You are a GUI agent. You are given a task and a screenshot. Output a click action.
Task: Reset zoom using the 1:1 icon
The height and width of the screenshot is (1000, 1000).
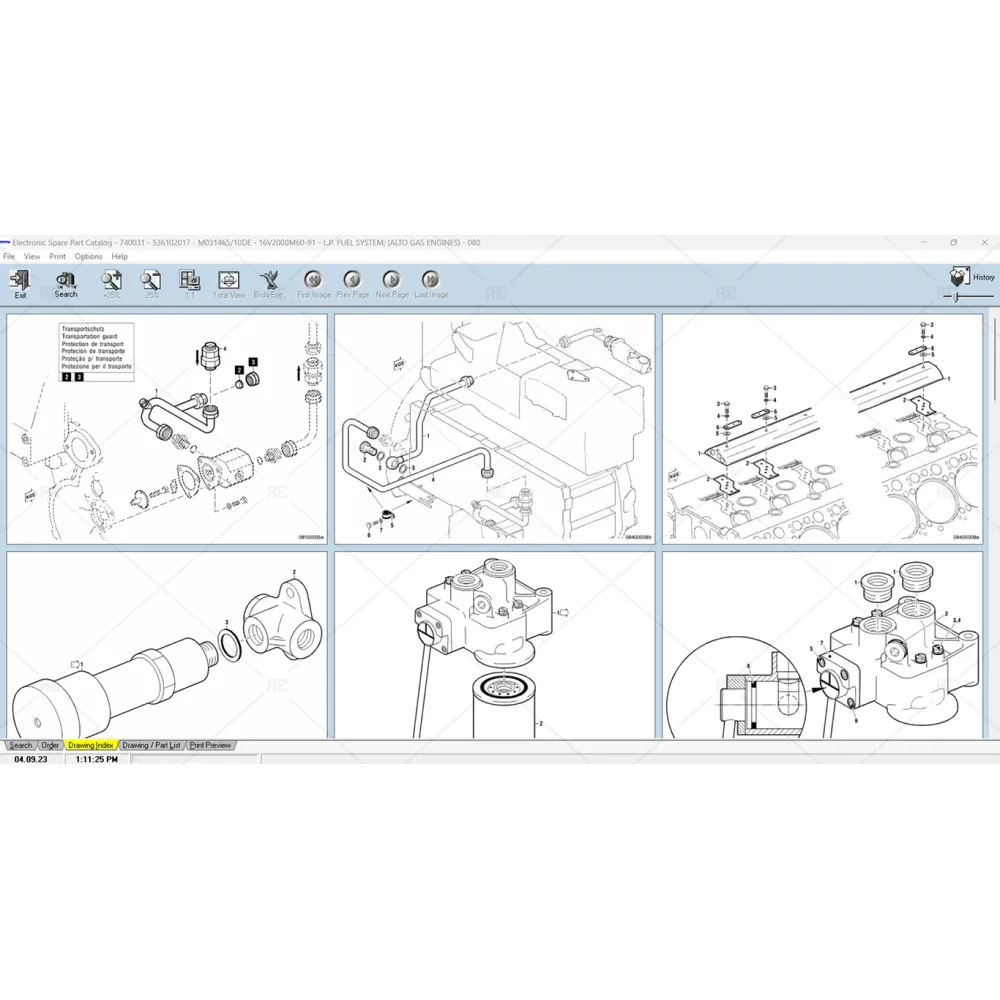190,280
